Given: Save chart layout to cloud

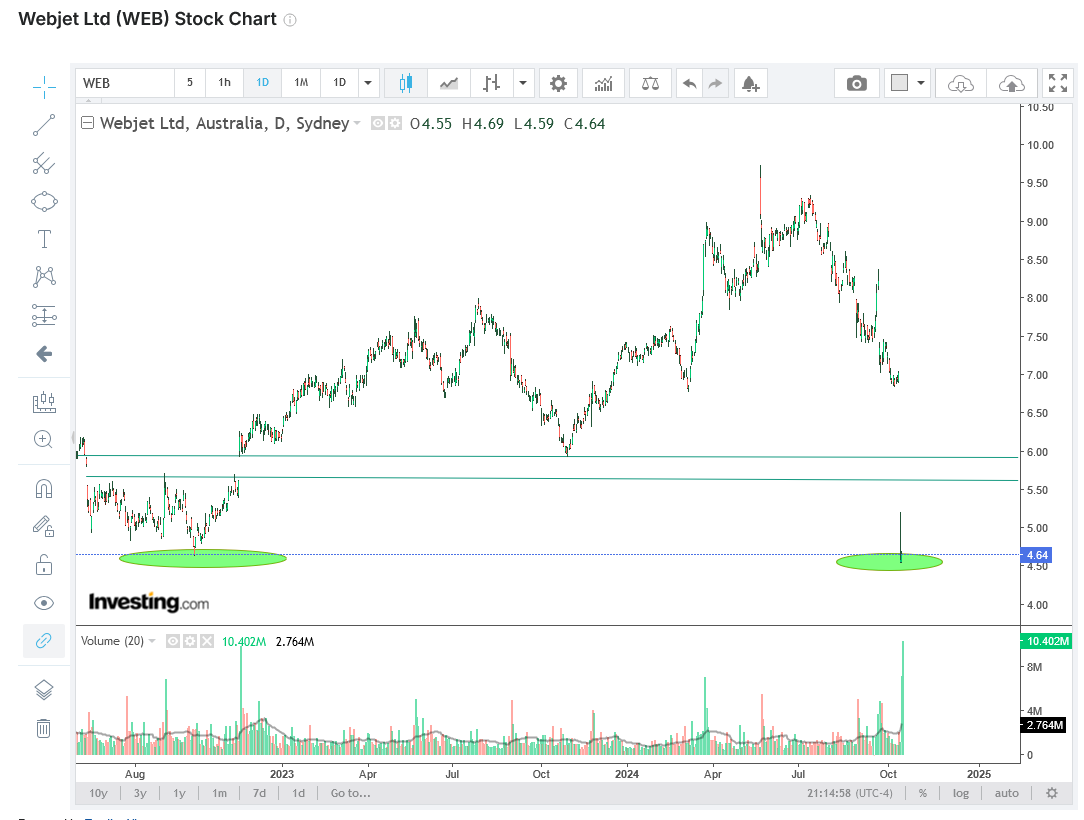Looking at the screenshot, I should pyautogui.click(x=1011, y=84).
